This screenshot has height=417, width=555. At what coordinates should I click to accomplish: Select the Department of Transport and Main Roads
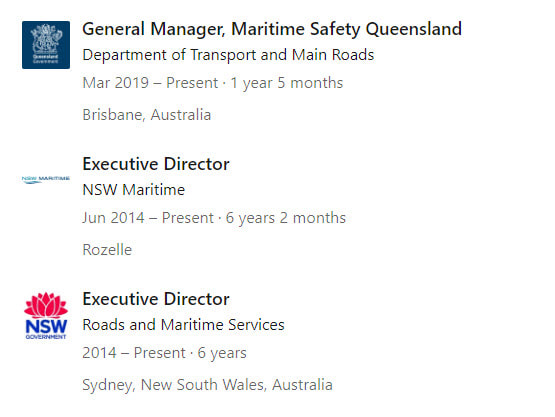pos(228,55)
